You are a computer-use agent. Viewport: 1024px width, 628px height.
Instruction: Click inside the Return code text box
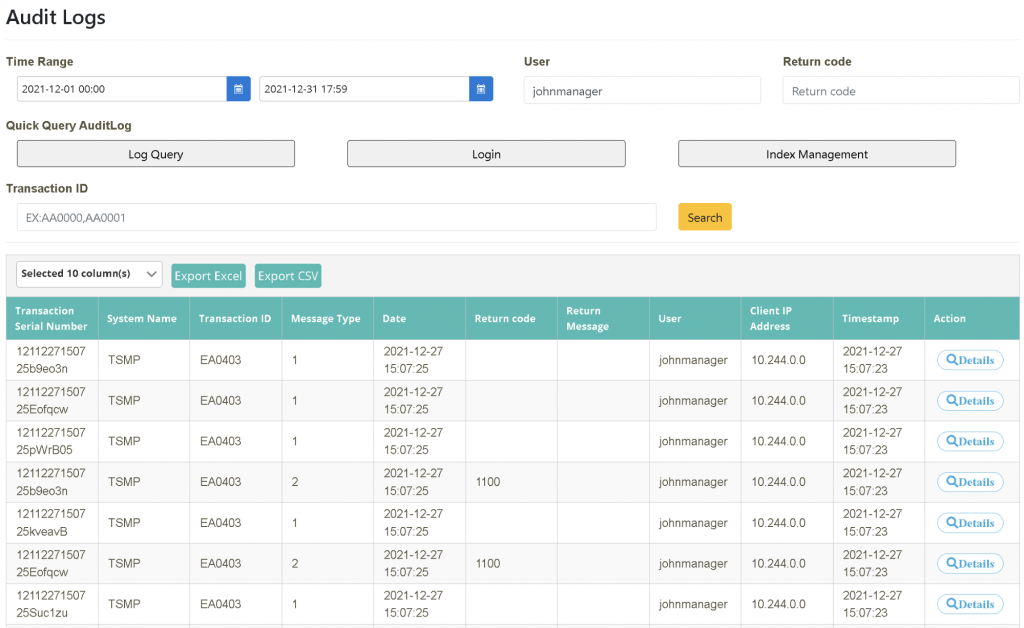pyautogui.click(x=900, y=89)
